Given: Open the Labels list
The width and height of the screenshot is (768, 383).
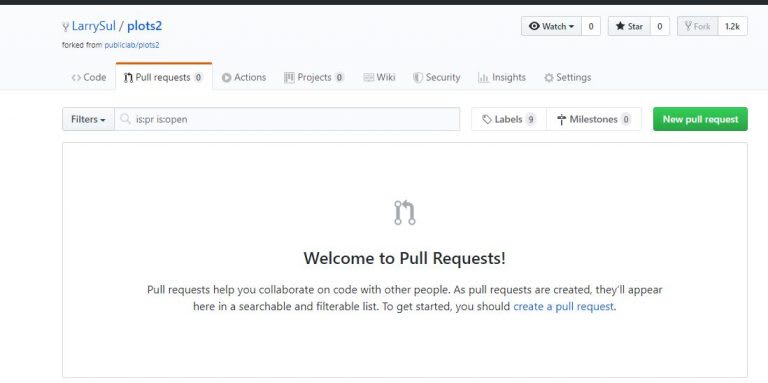Looking at the screenshot, I should pyautogui.click(x=509, y=119).
